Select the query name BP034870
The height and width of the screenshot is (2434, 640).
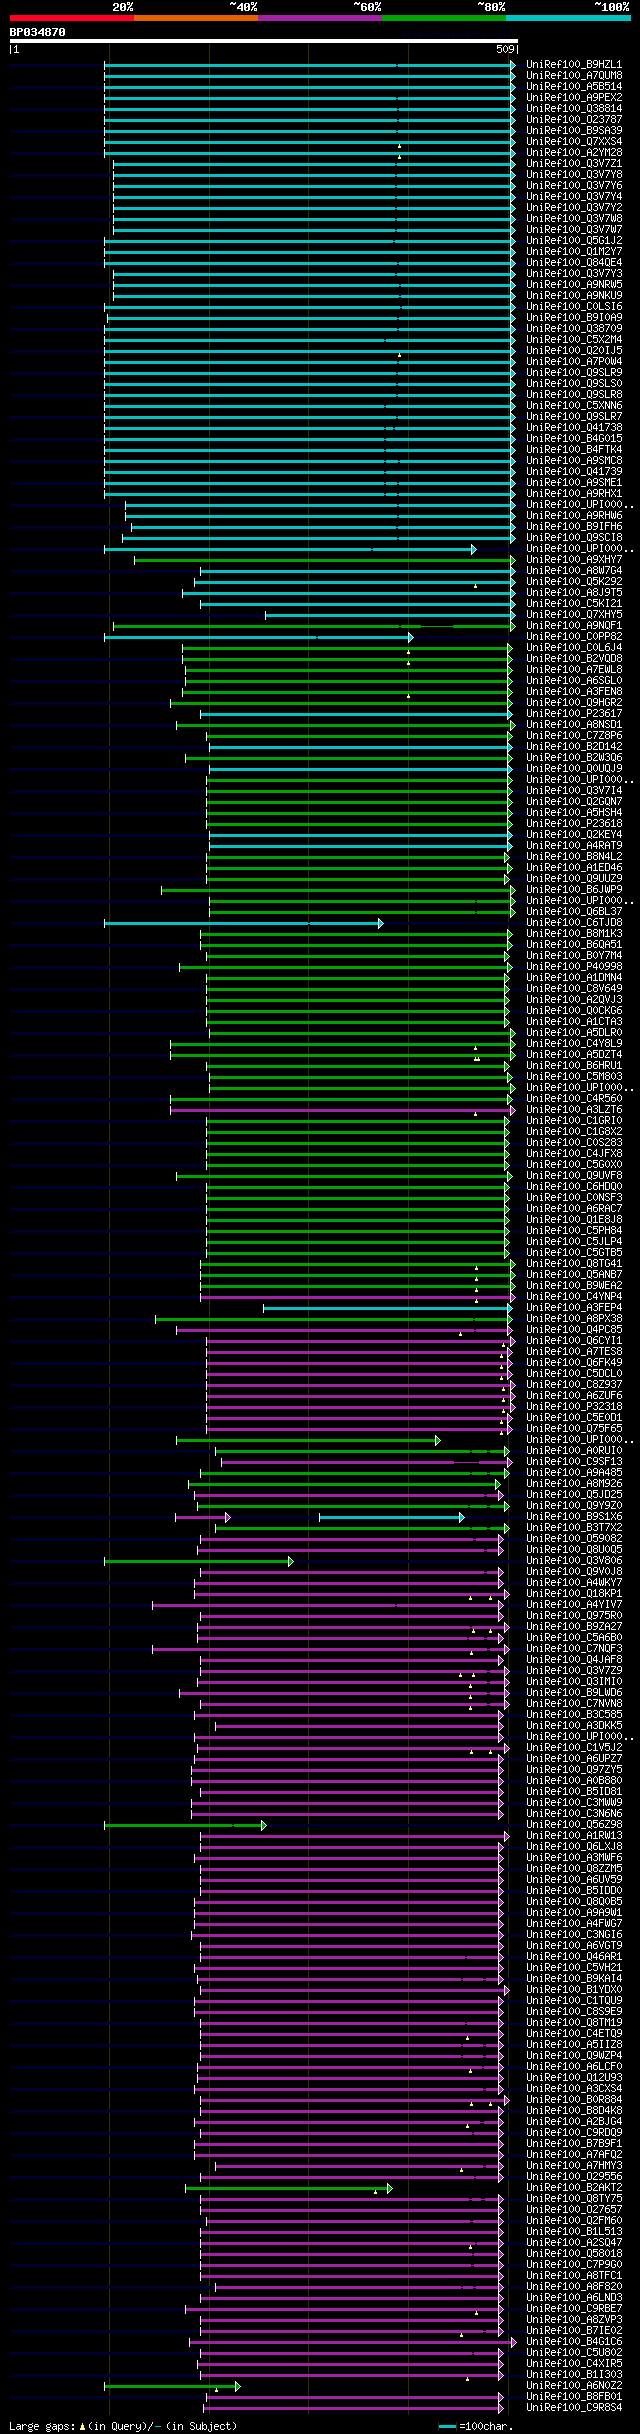click(38, 32)
